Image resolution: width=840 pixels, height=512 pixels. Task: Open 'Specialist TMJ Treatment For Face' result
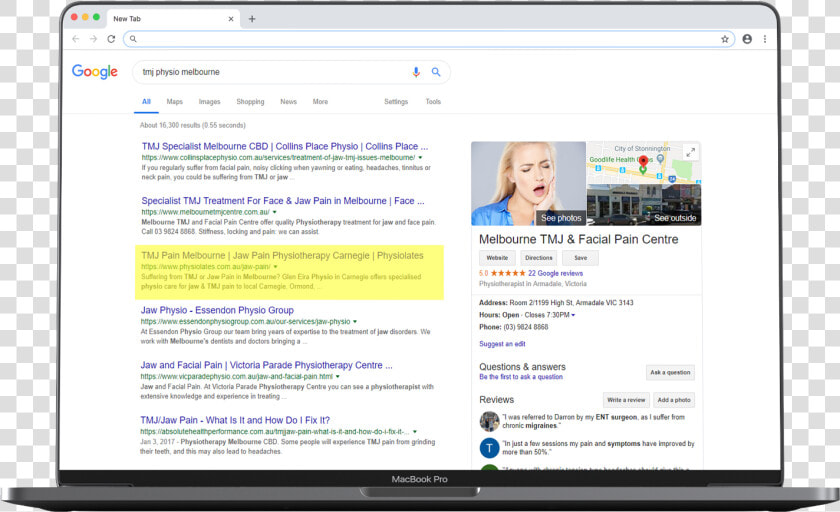click(x=283, y=201)
